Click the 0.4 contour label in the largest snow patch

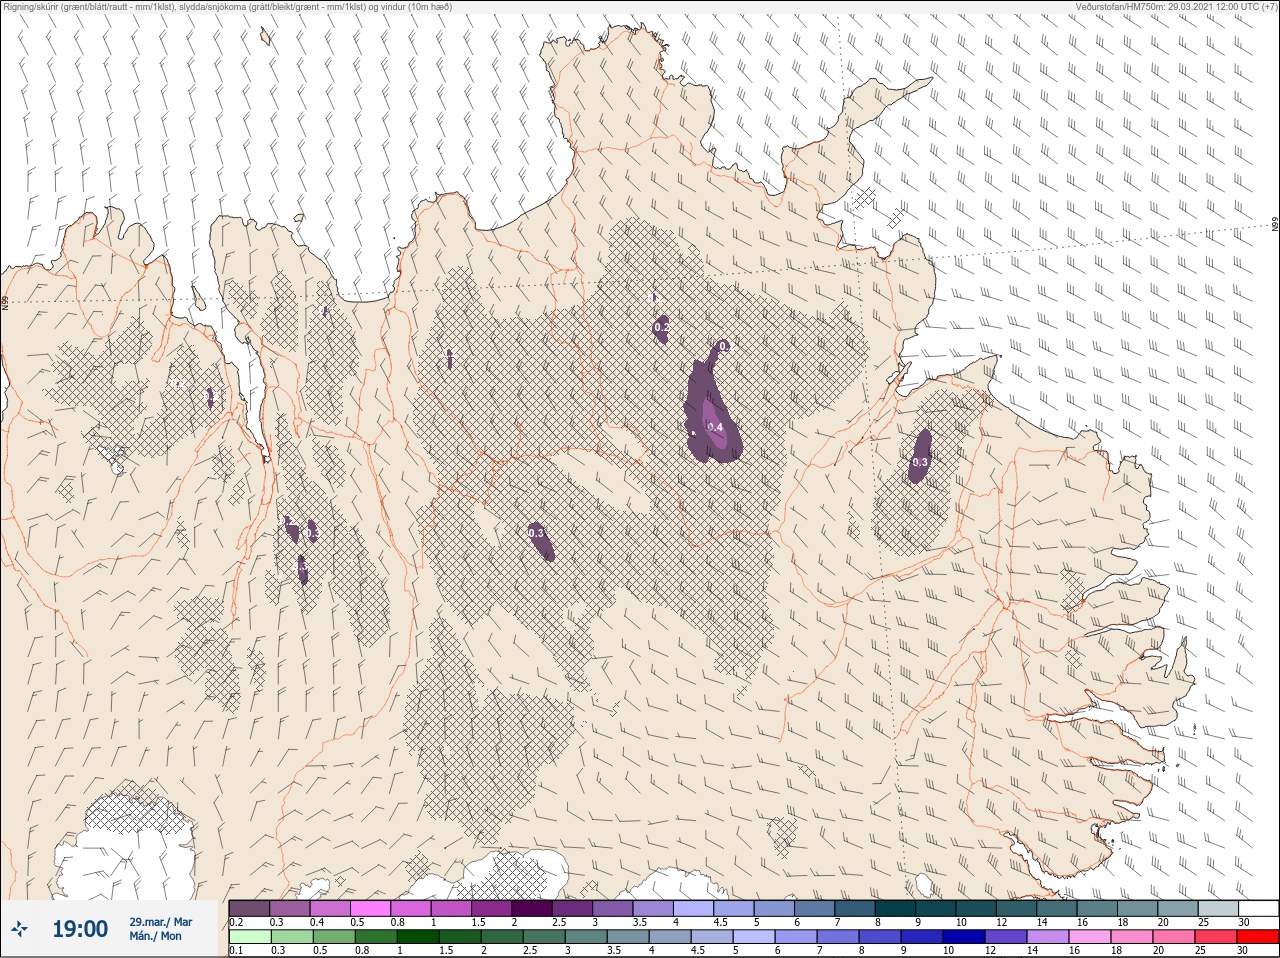tap(715, 427)
